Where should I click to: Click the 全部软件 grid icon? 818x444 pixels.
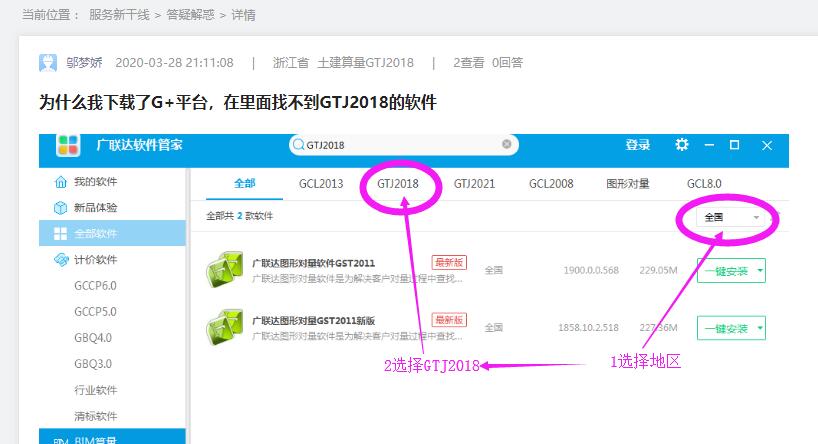pyautogui.click(x=61, y=233)
